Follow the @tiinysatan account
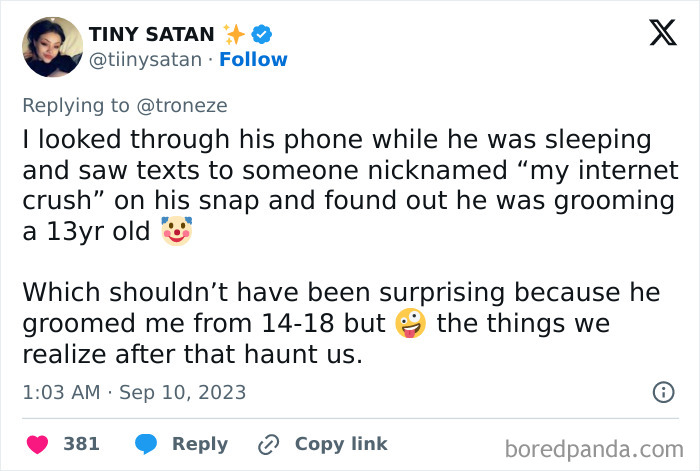Screen dimensions: 700x471 [253, 59]
